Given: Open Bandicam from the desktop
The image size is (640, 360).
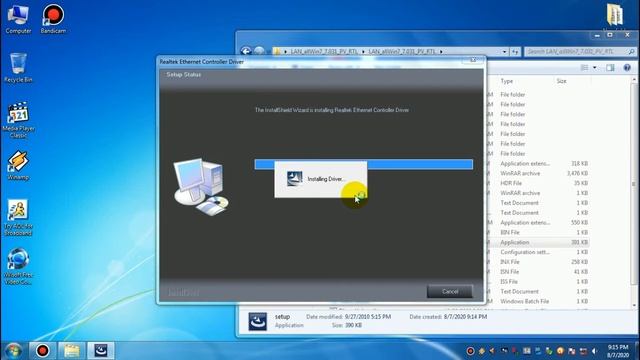Looking at the screenshot, I should tap(53, 18).
